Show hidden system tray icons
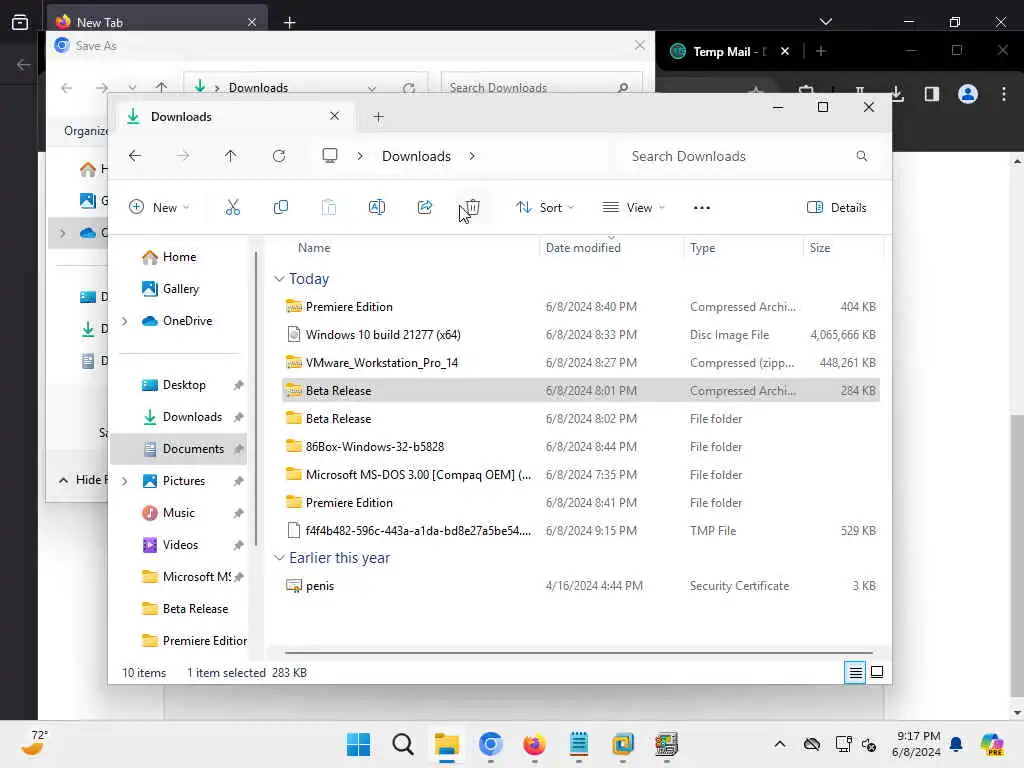Screen dimensions: 1024x768 pyautogui.click(x=780, y=744)
